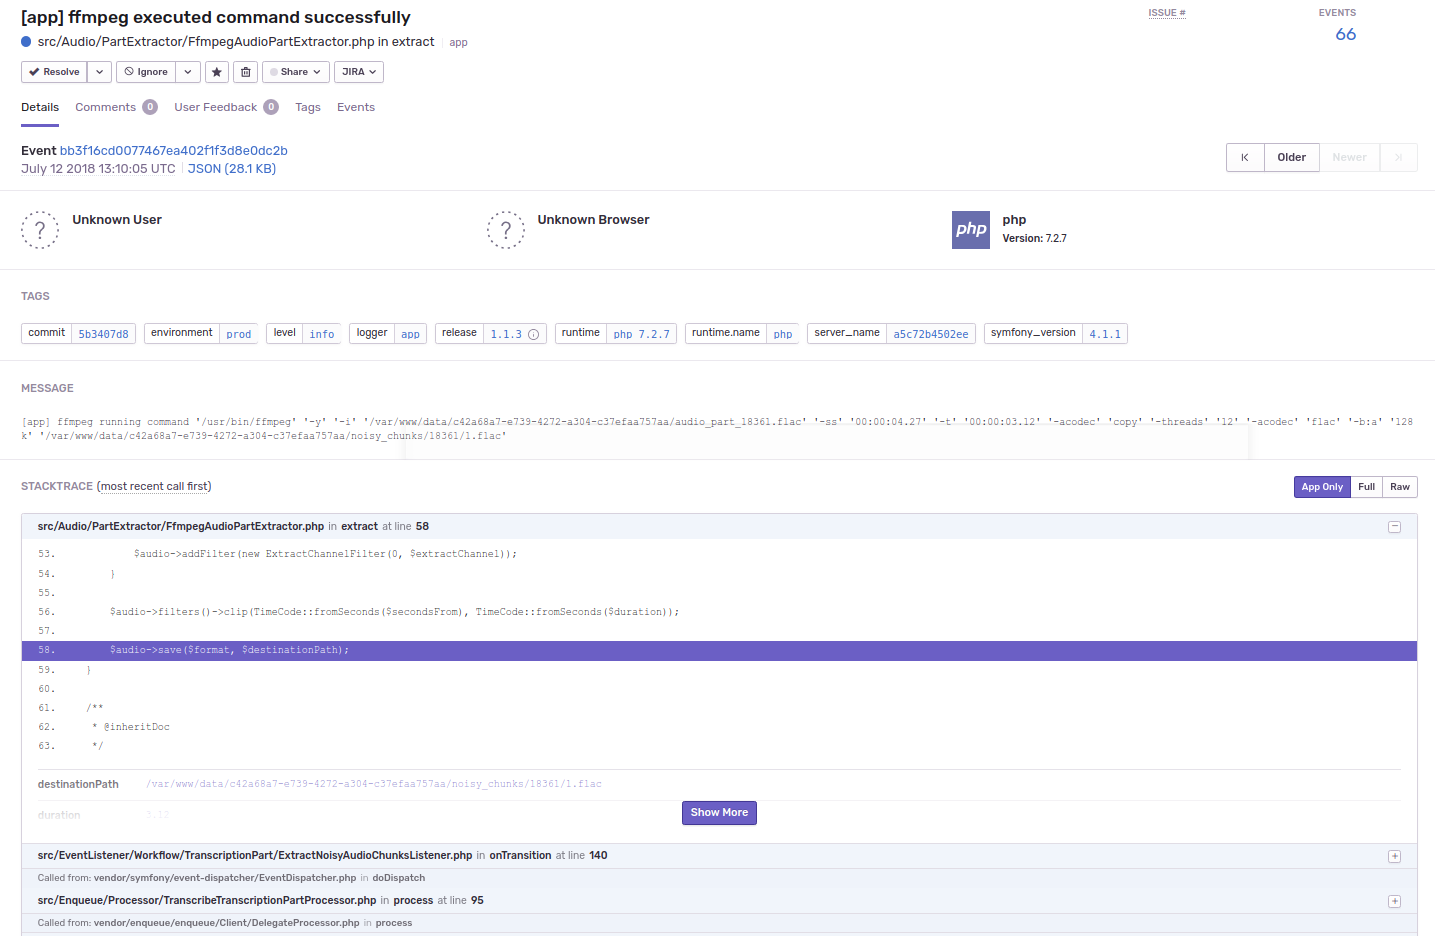This screenshot has height=936, width=1435.
Task: Open the events count 66 link
Action: pyautogui.click(x=1346, y=34)
